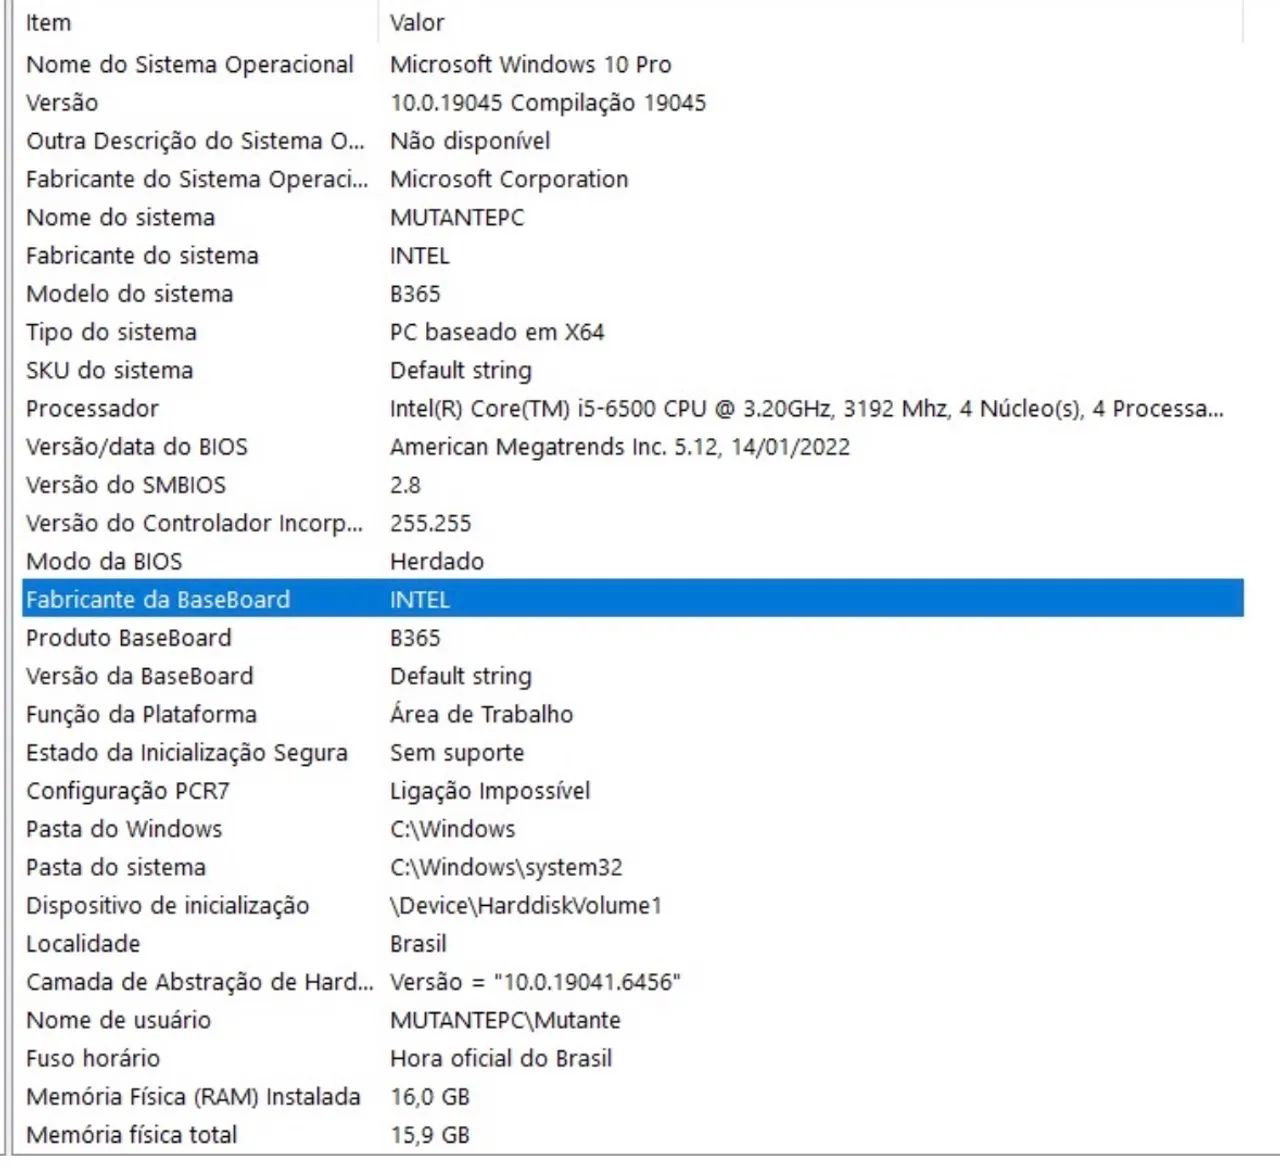1280x1175 pixels.
Task: Click the Brasil locale value
Action: (x=418, y=944)
